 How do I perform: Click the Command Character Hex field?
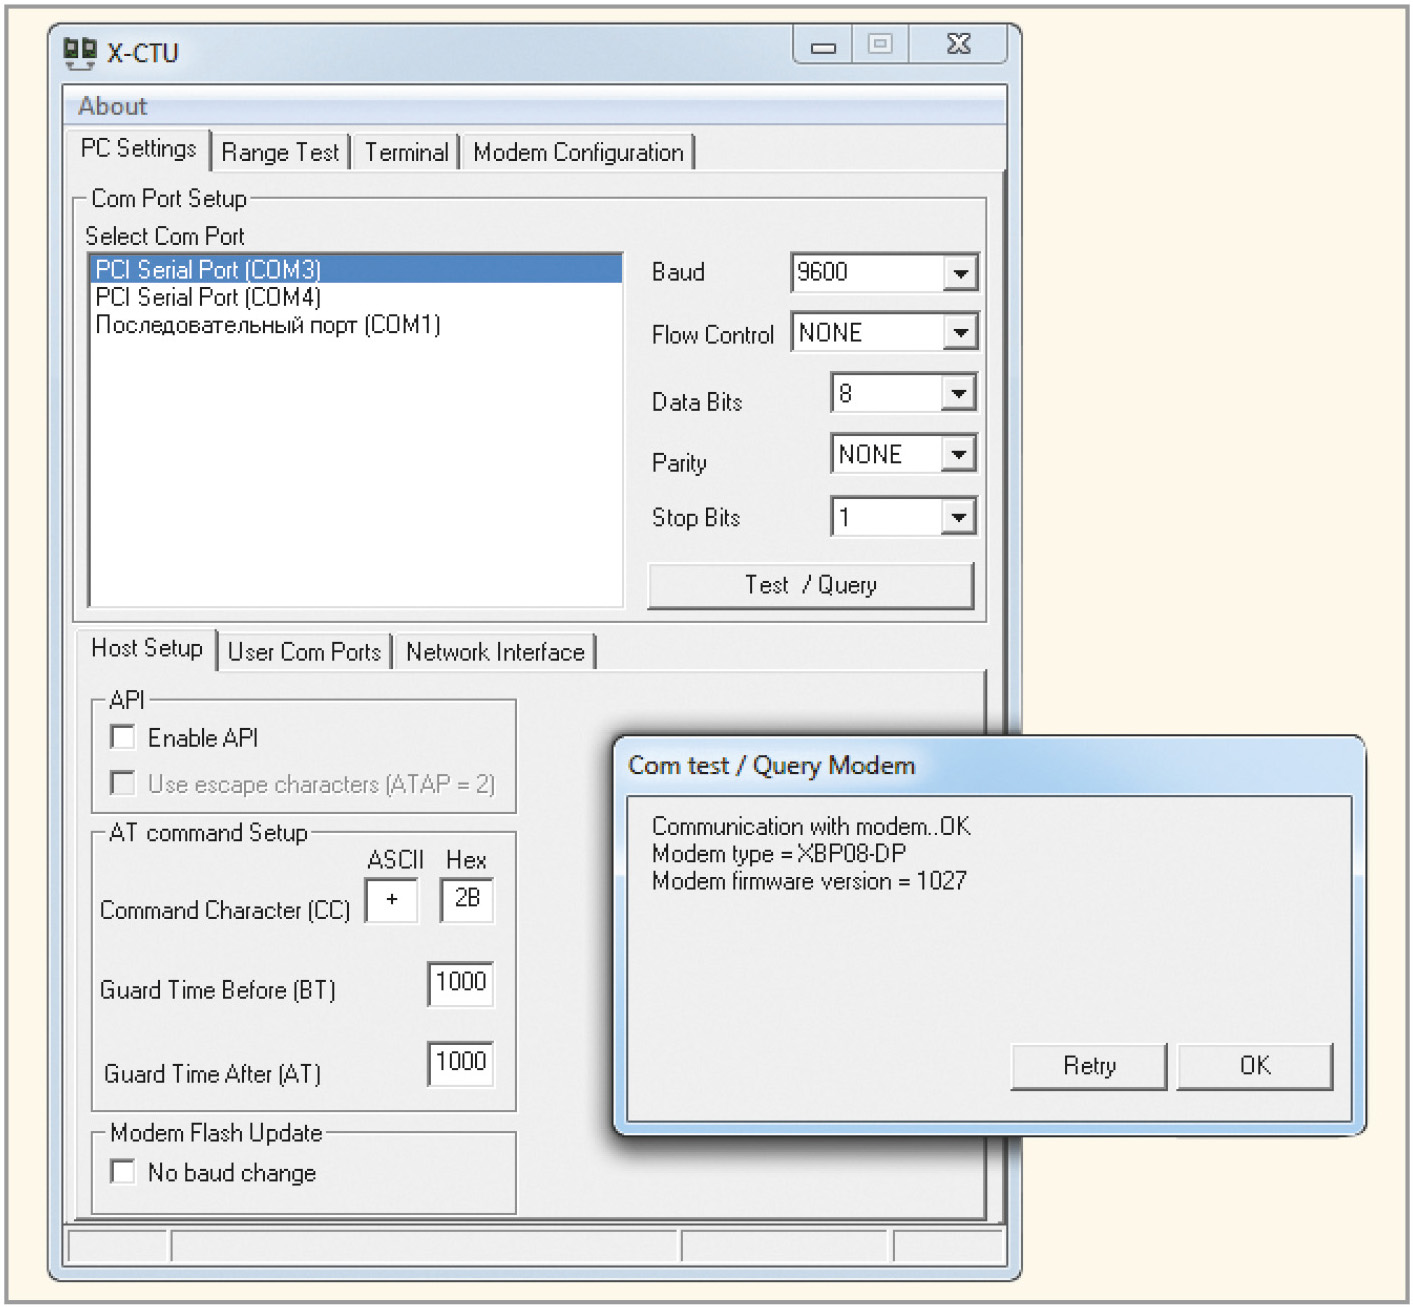click(x=467, y=900)
